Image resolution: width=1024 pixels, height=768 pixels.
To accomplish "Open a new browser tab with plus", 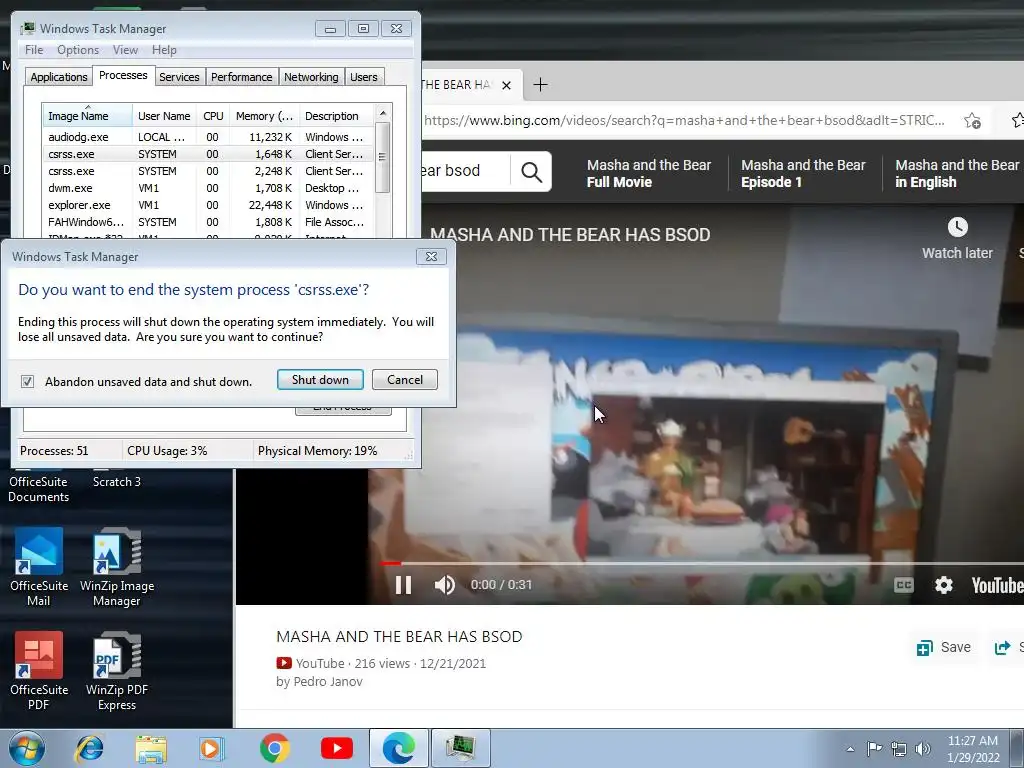I will 540,85.
